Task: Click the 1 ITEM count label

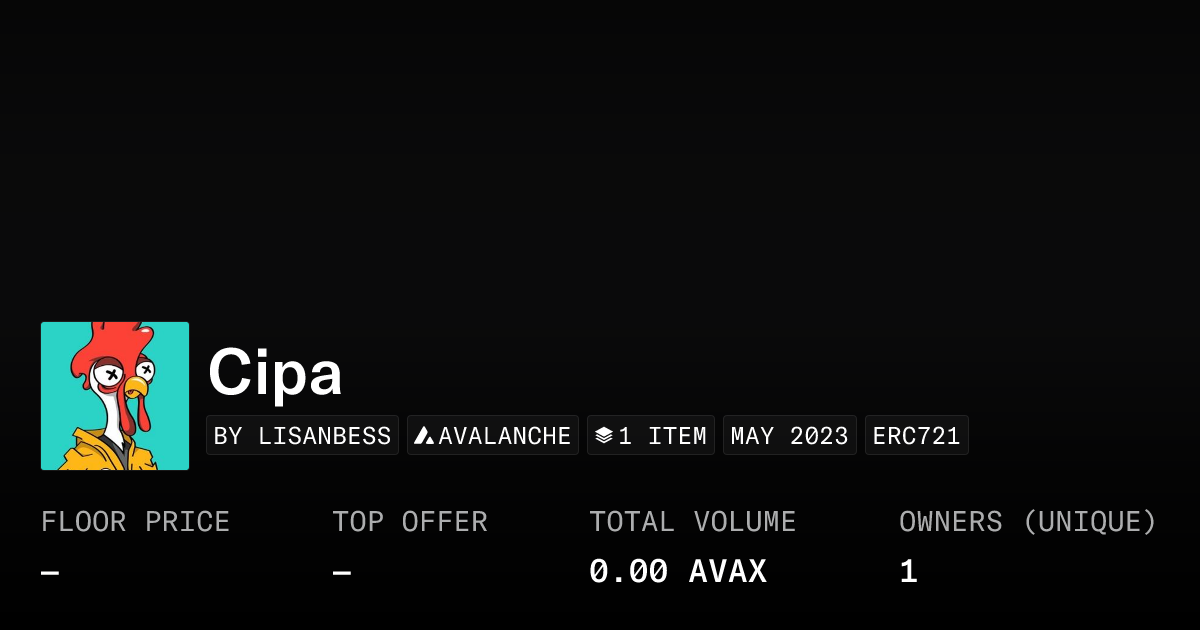Action: (x=662, y=436)
